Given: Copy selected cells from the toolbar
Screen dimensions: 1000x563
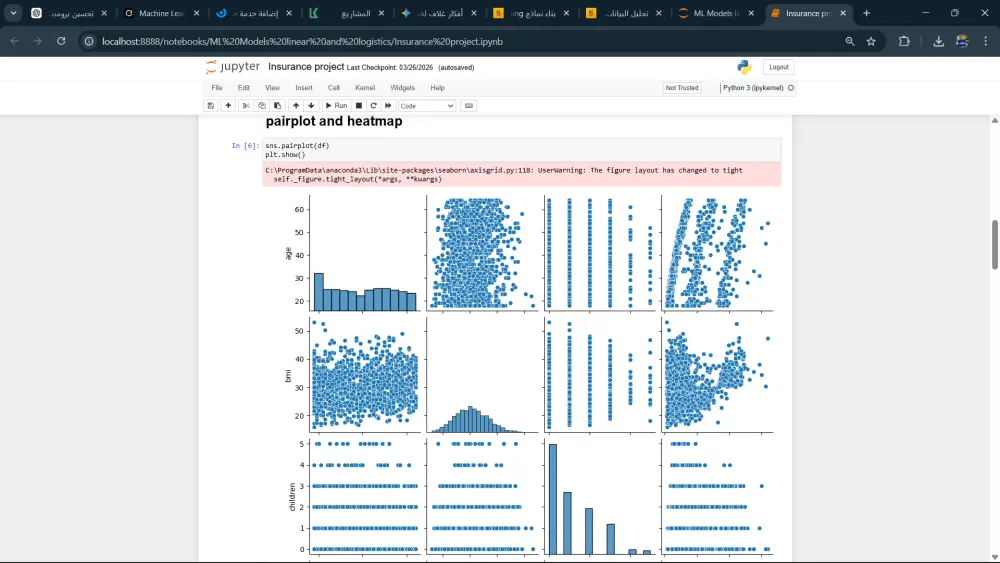Looking at the screenshot, I should point(261,106).
